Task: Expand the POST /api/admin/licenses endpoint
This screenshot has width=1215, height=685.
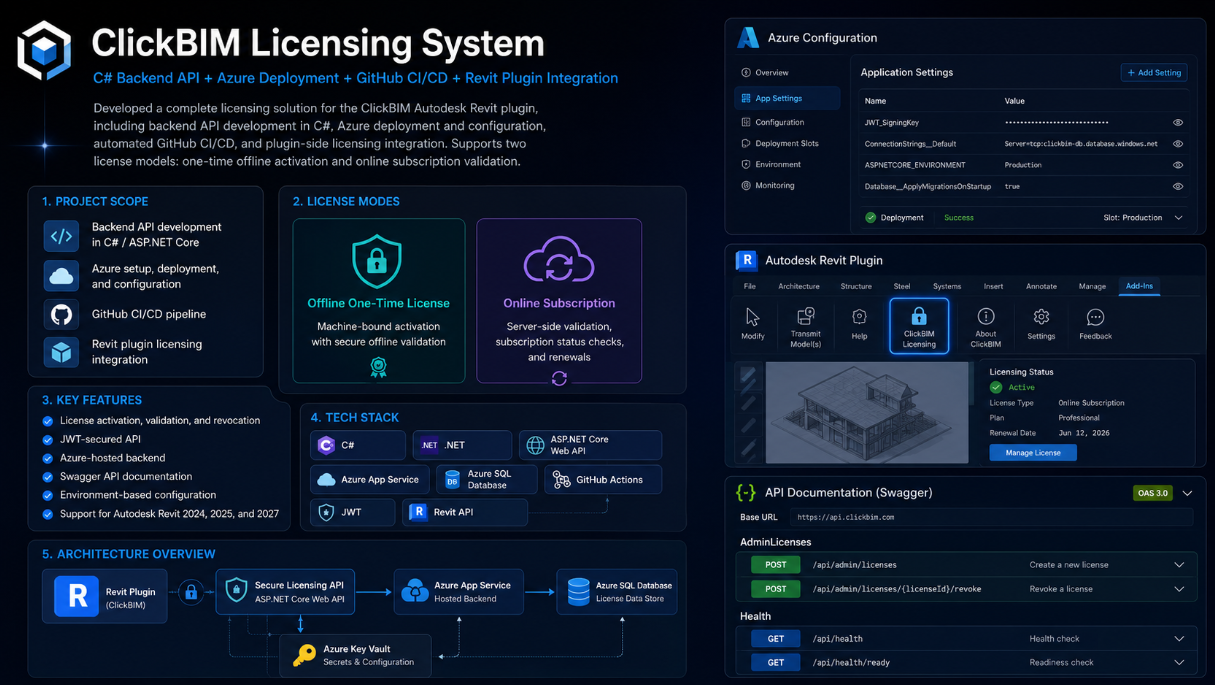Action: pyautogui.click(x=1179, y=565)
